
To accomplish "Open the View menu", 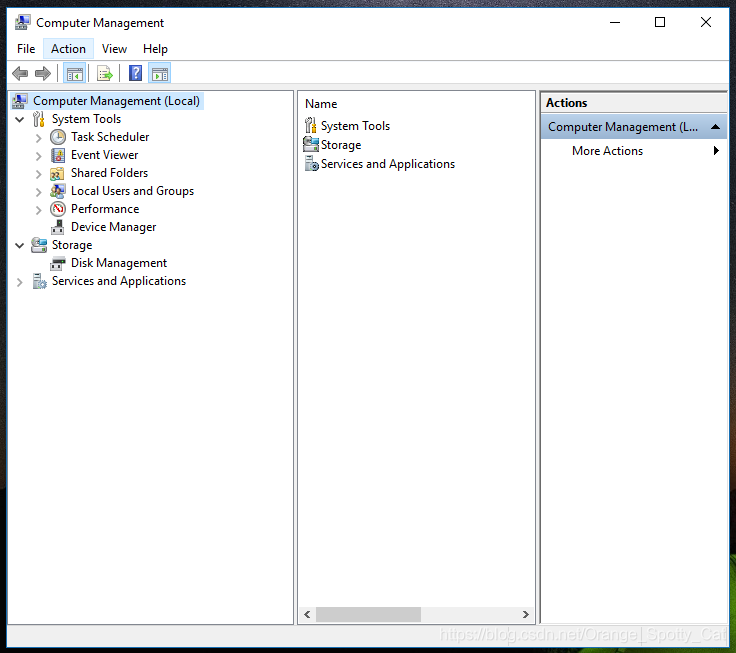I will pos(114,49).
